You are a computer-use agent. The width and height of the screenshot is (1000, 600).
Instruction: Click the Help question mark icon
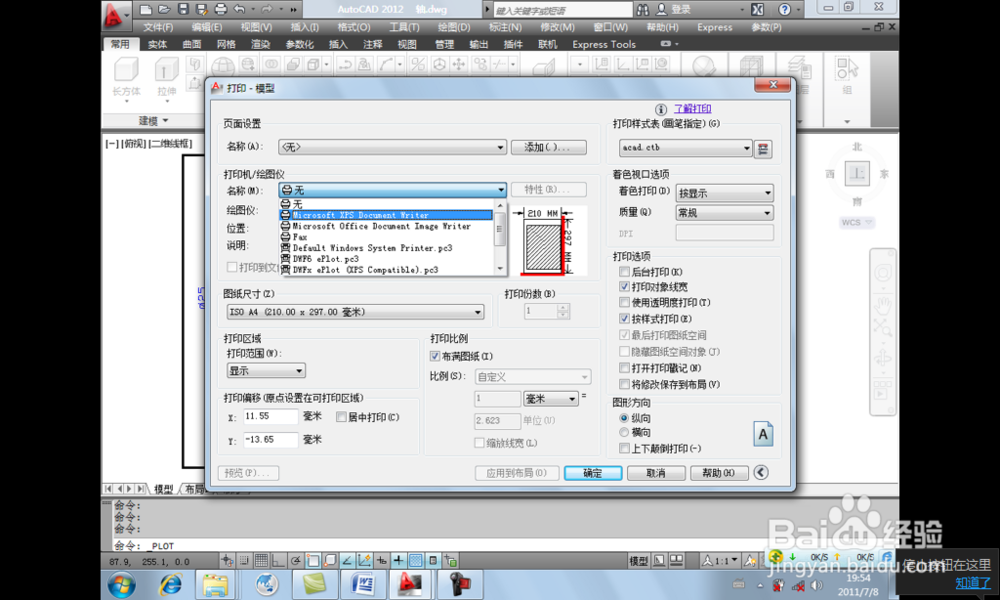(784, 9)
